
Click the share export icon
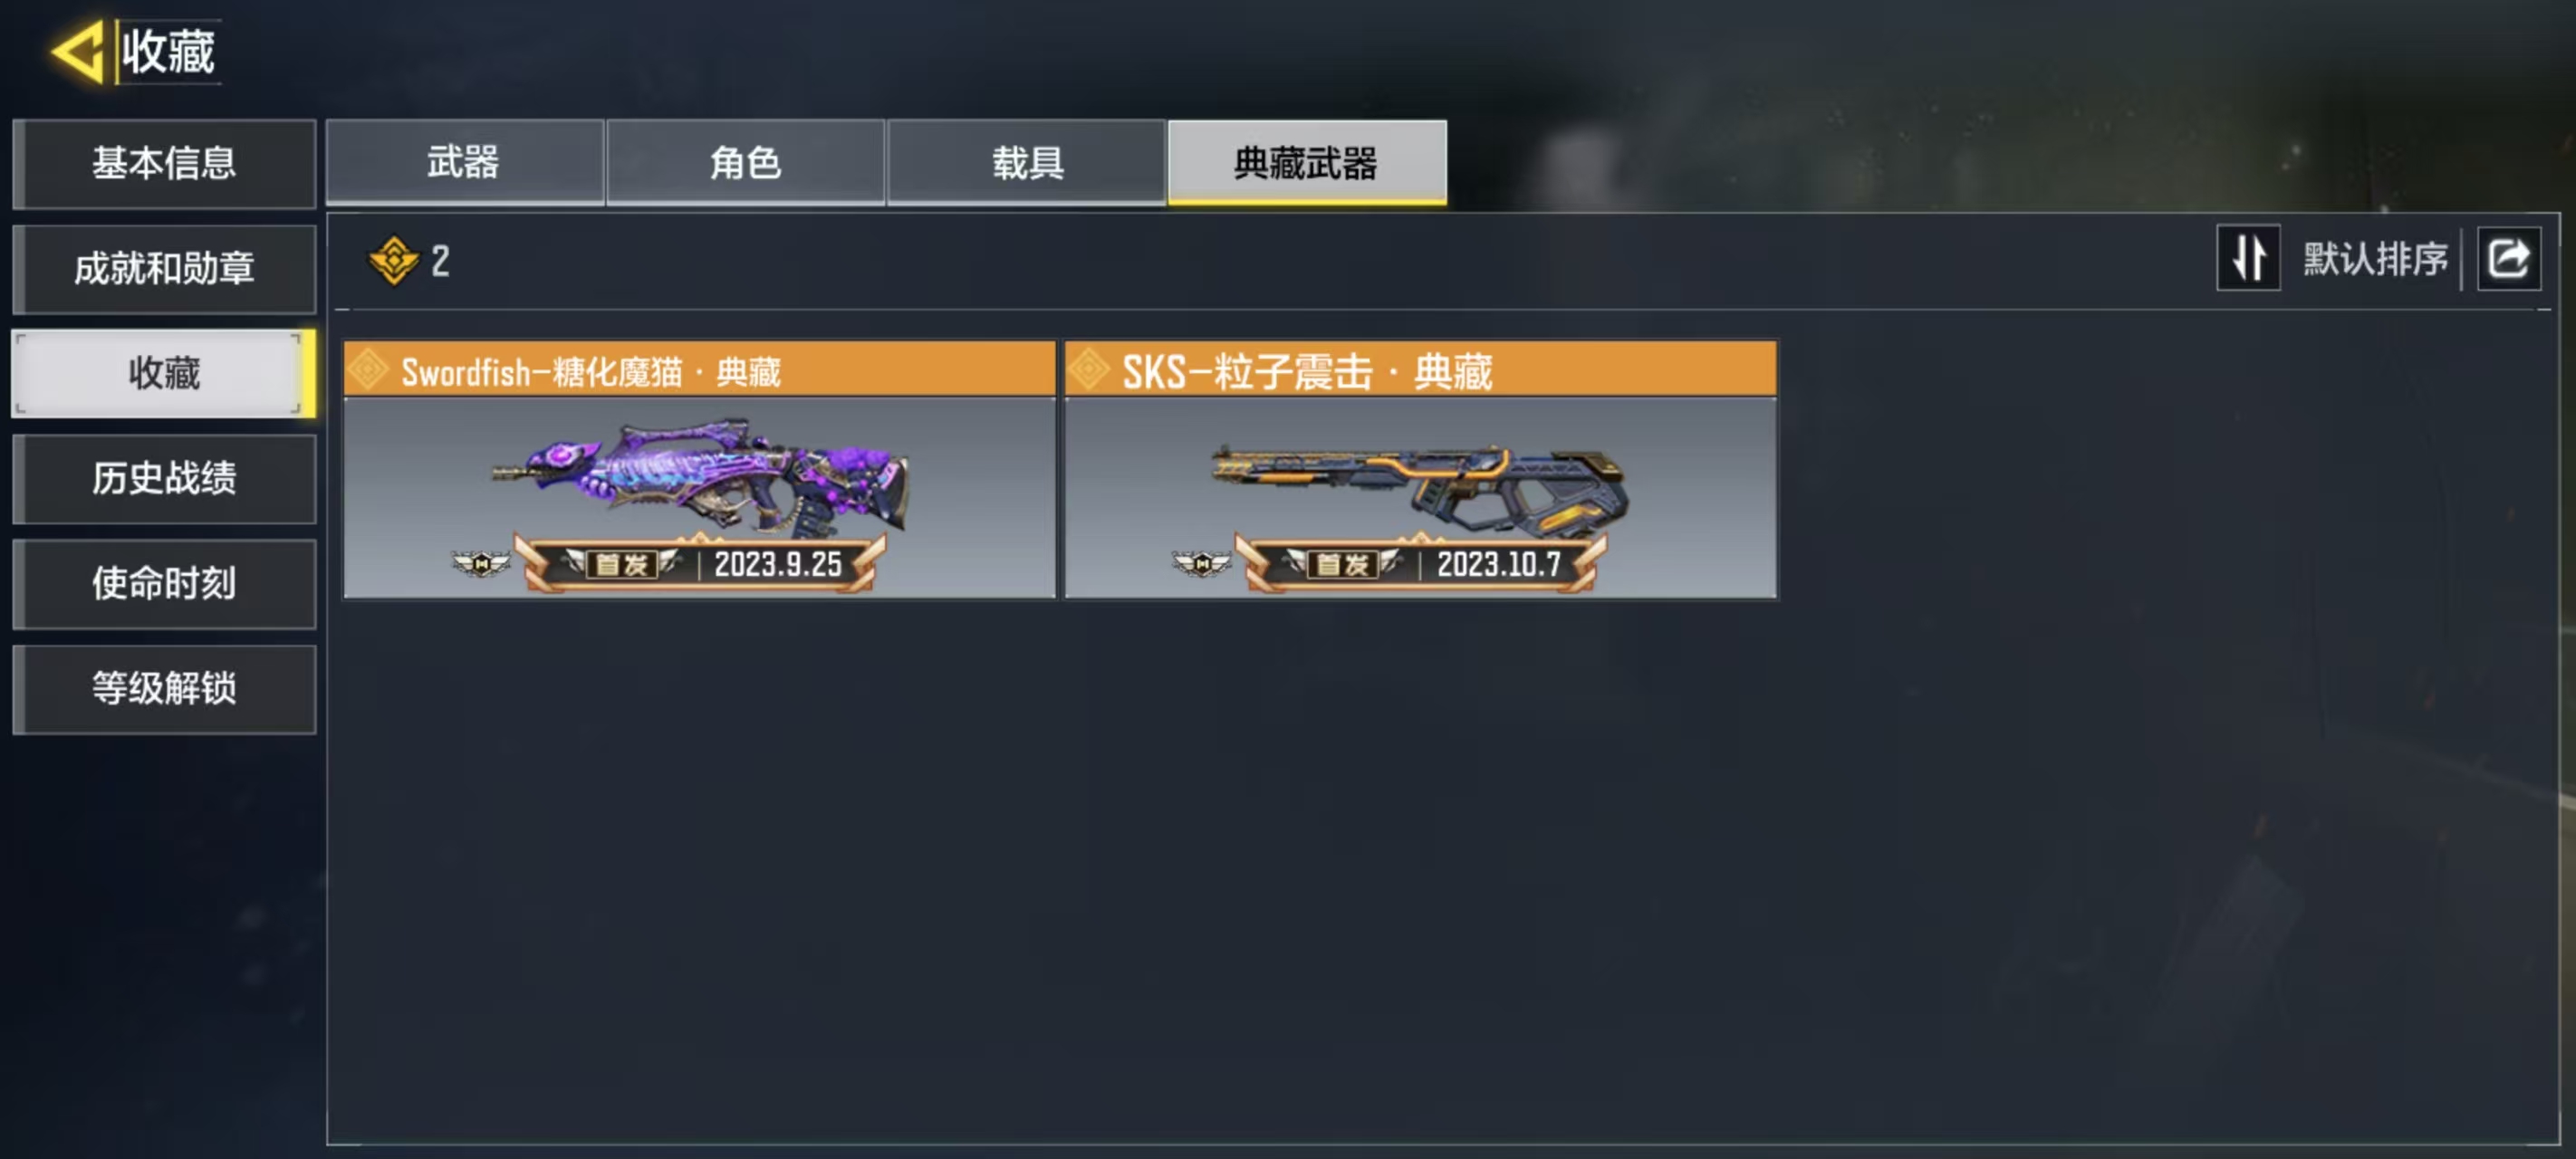pyautogui.click(x=2507, y=259)
